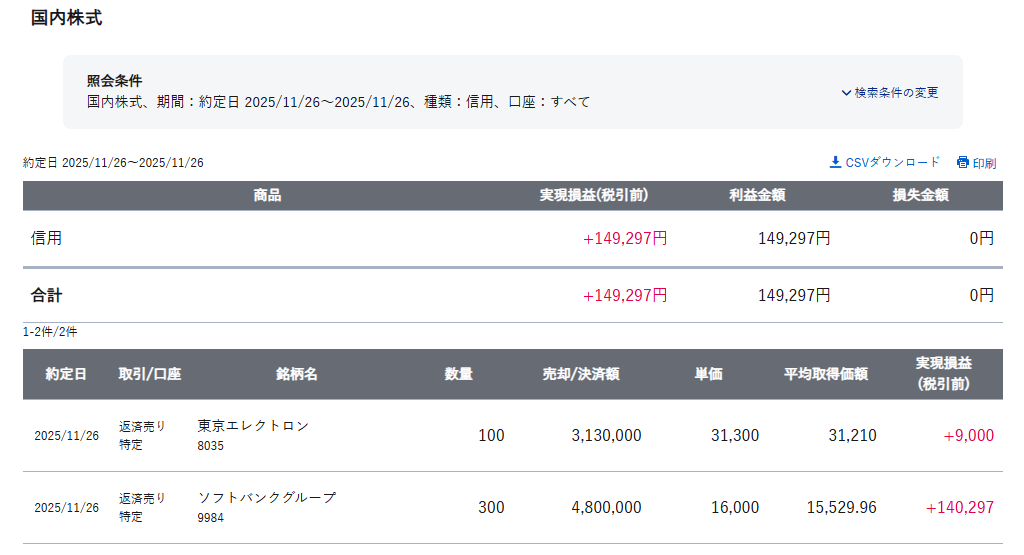Screen dimensions: 1024x555
Task: Click the +9,000 realized profit value
Action: click(968, 436)
